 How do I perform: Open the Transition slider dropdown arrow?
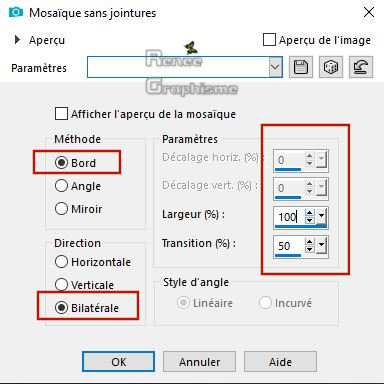point(321,245)
